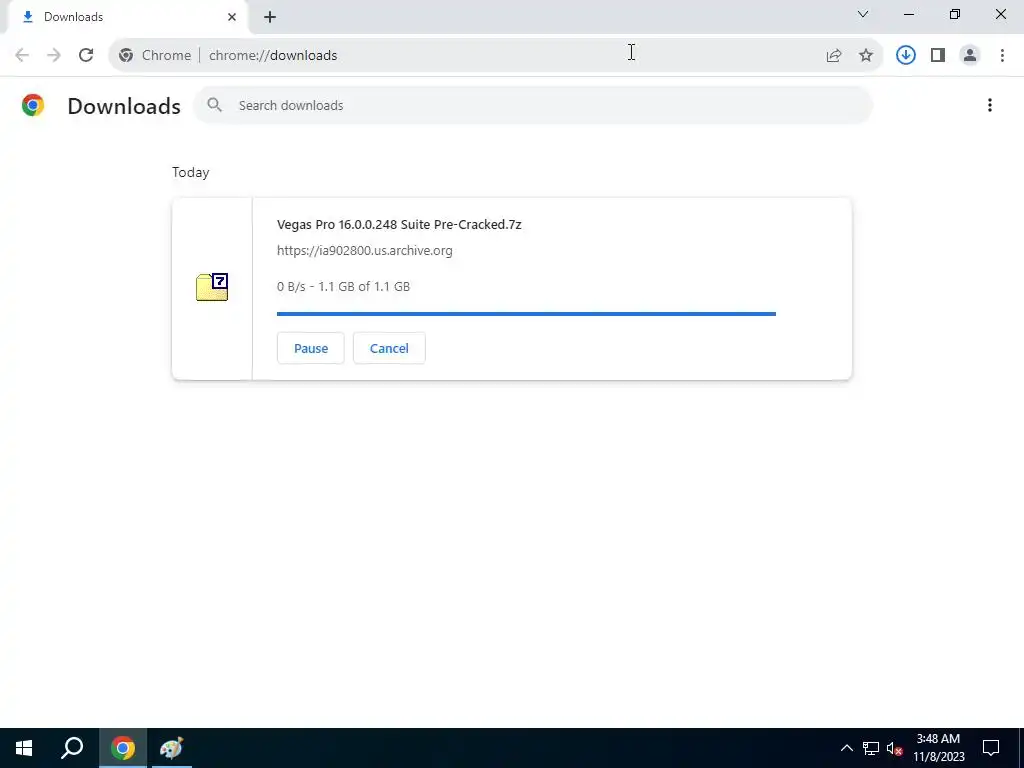
Task: Open Chrome's three-dot main menu
Action: pyautogui.click(x=1002, y=56)
